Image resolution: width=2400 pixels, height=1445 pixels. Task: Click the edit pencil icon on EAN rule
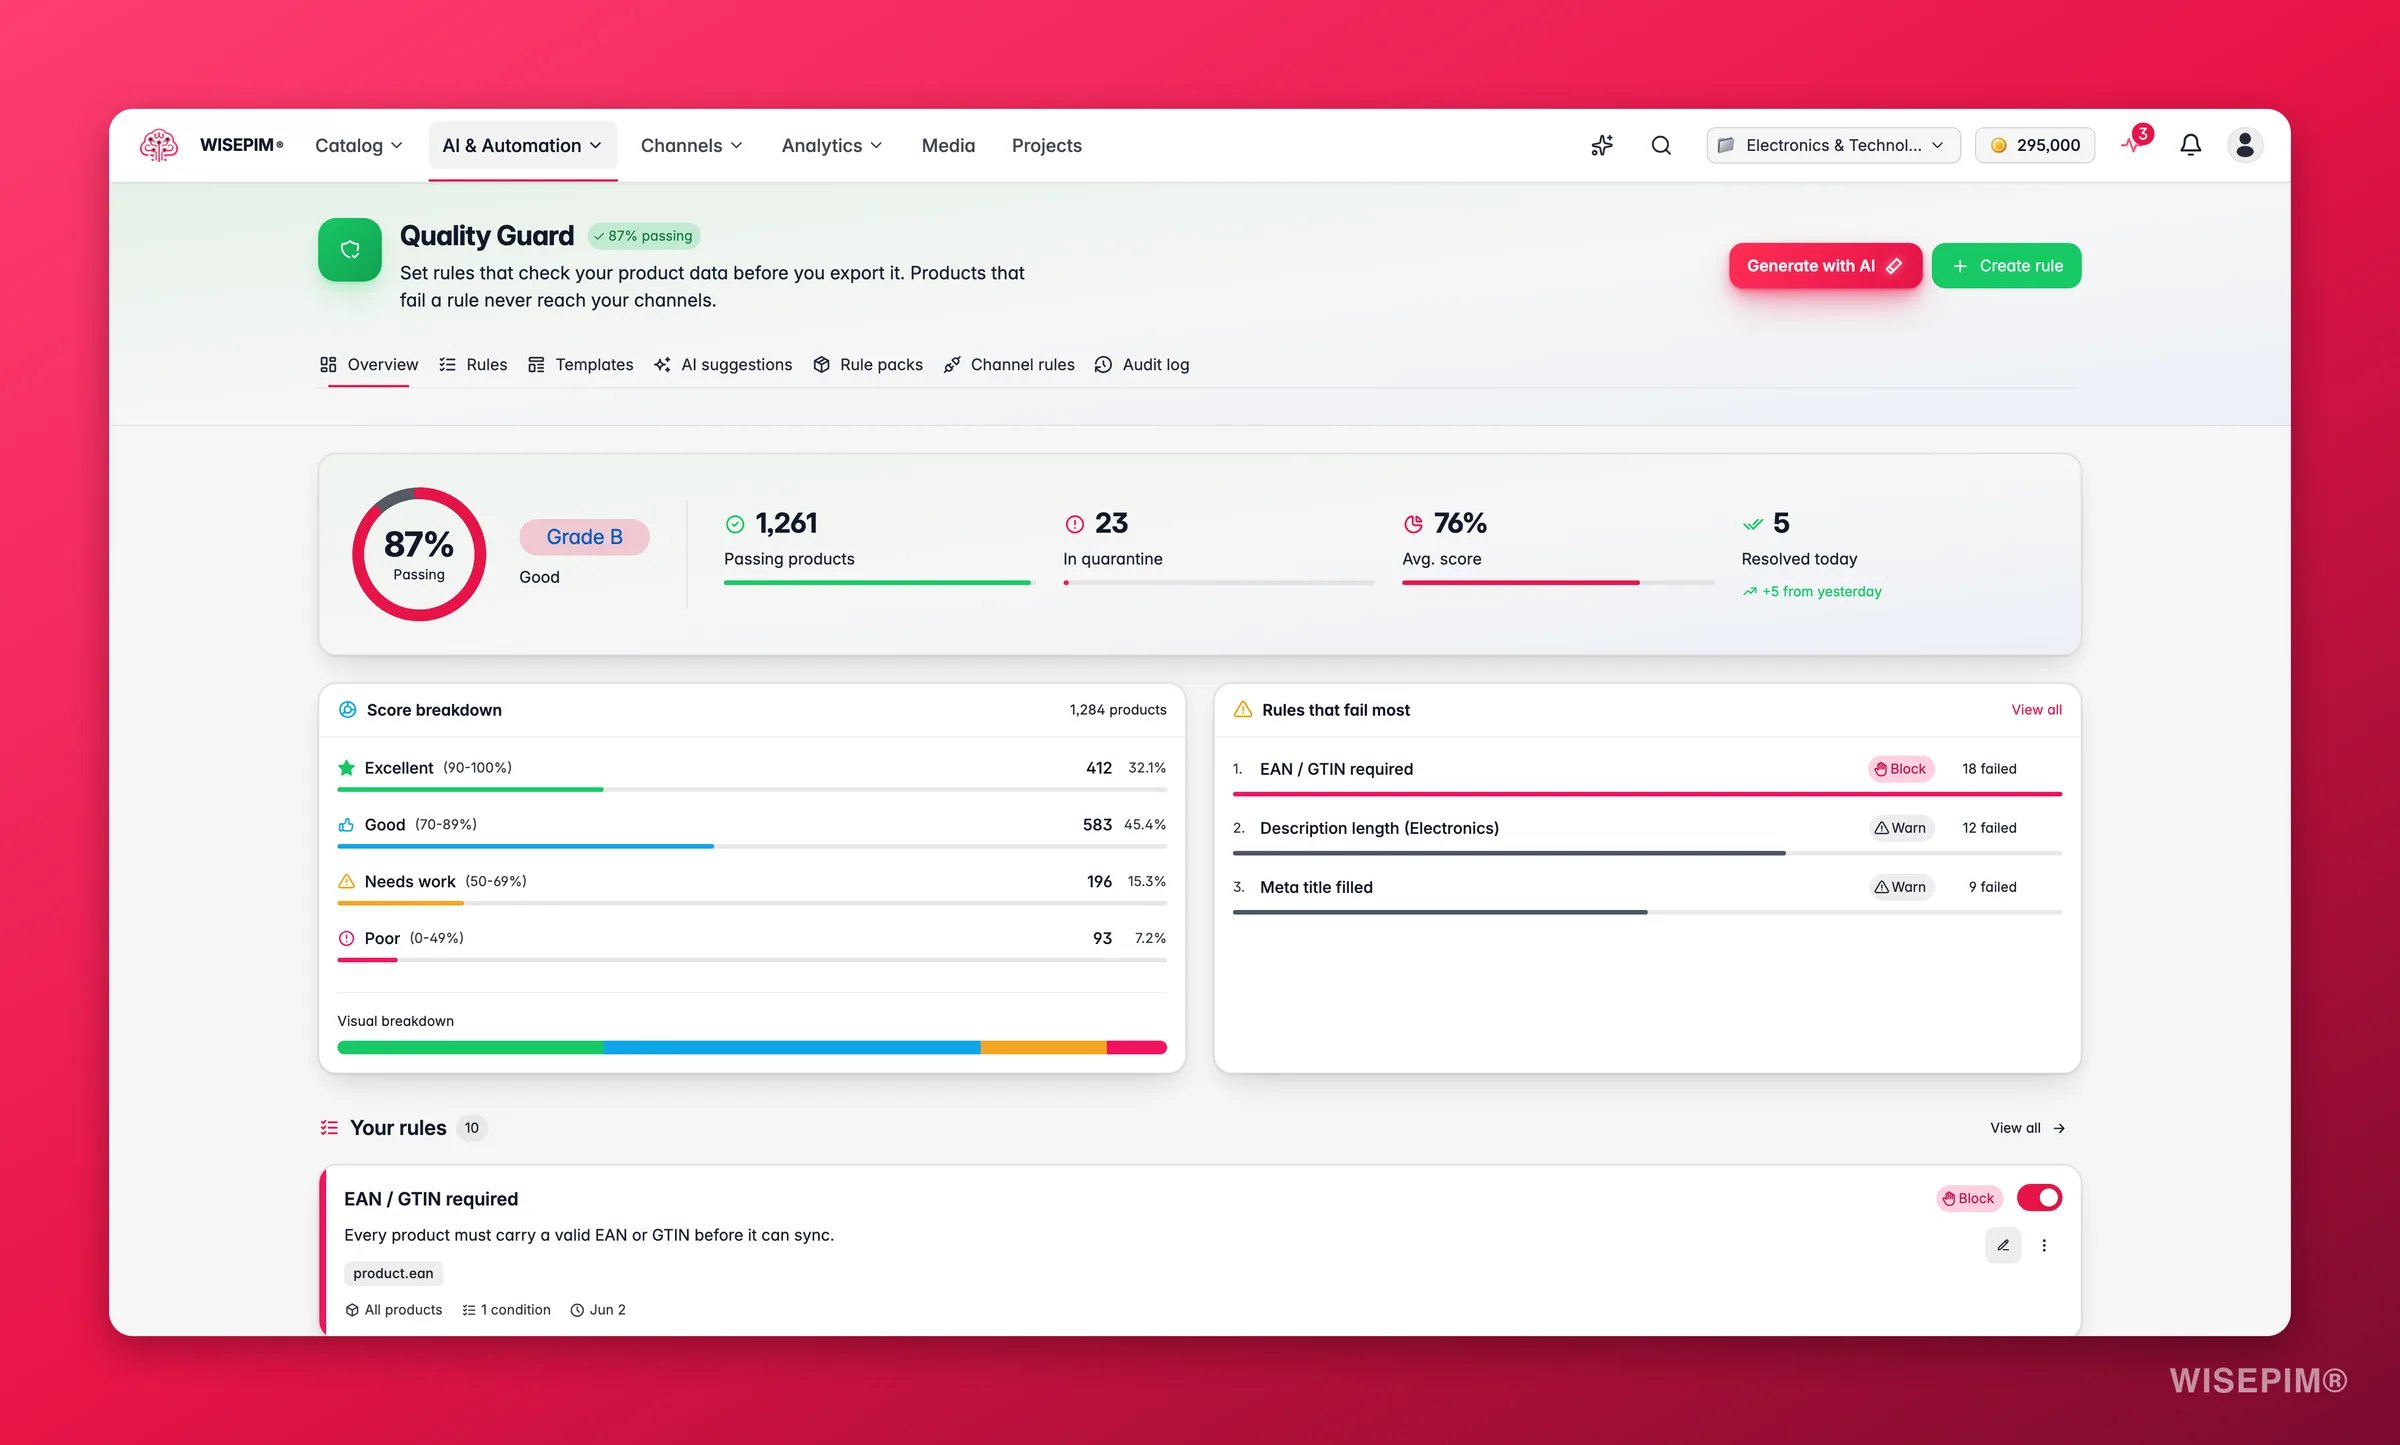(2003, 1245)
